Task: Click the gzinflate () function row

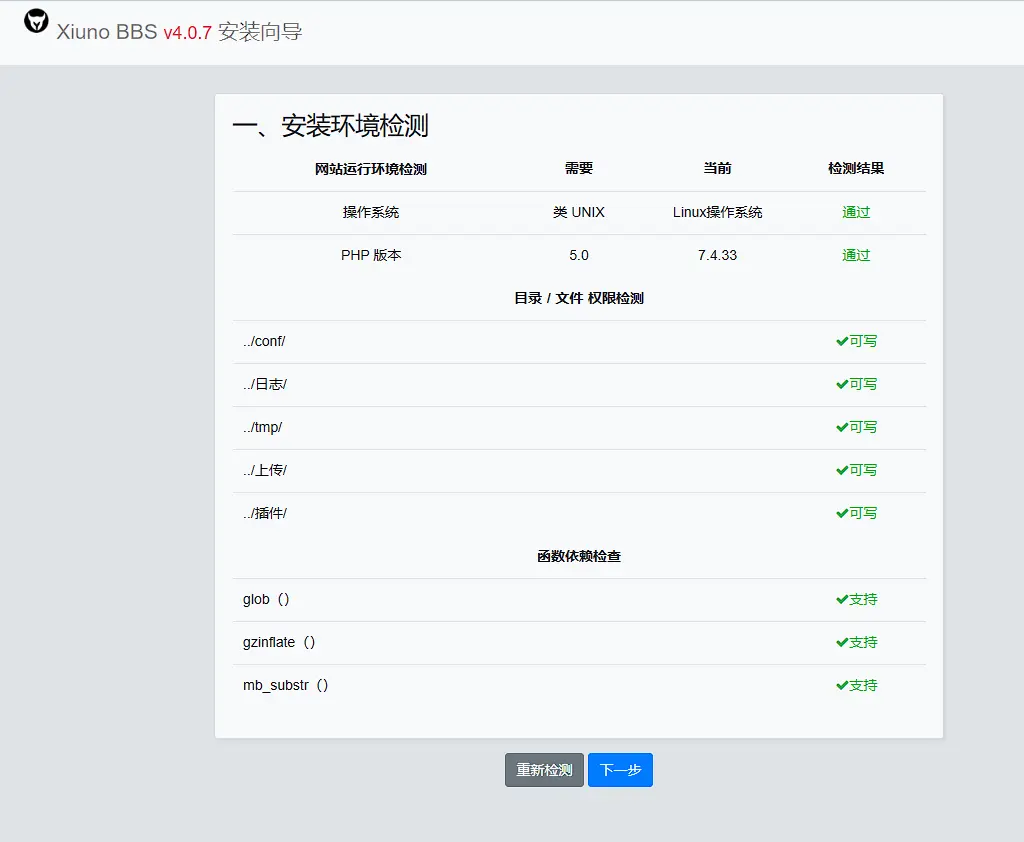Action: [579, 643]
